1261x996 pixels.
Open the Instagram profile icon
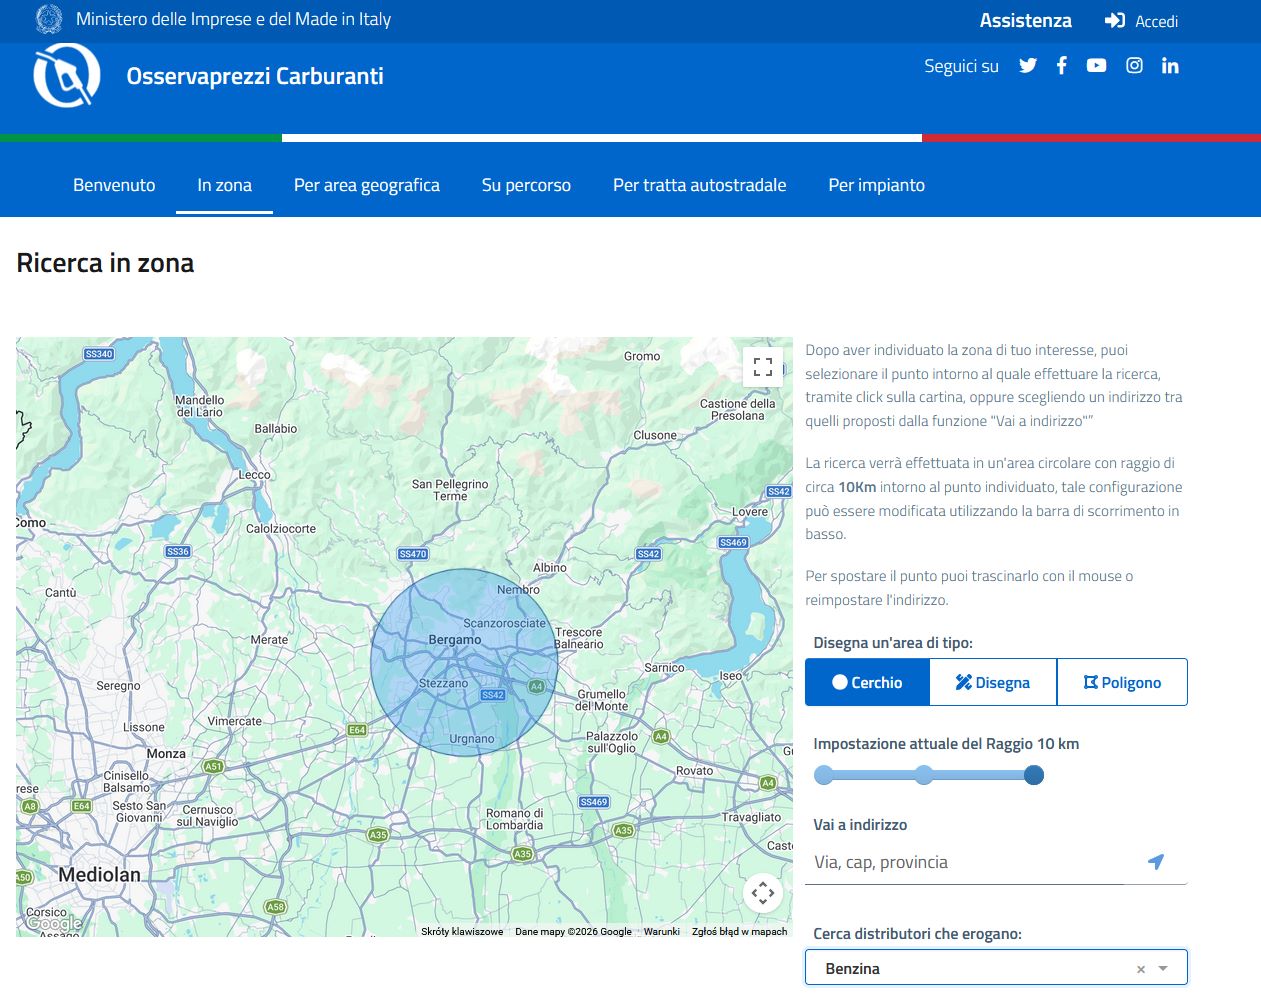(1134, 66)
